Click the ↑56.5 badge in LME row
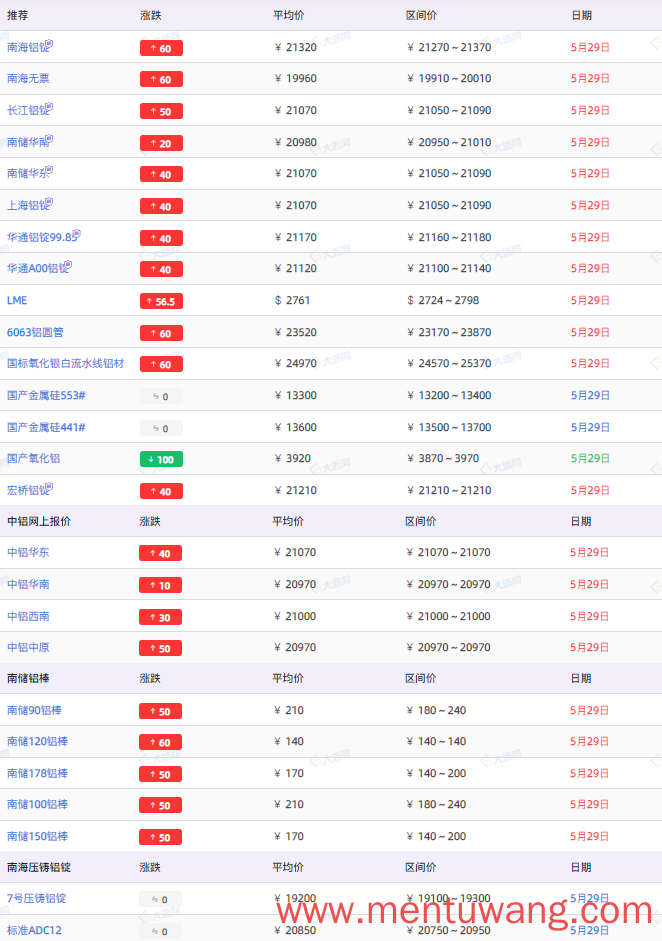Viewport: 662px width, 941px height. (161, 301)
